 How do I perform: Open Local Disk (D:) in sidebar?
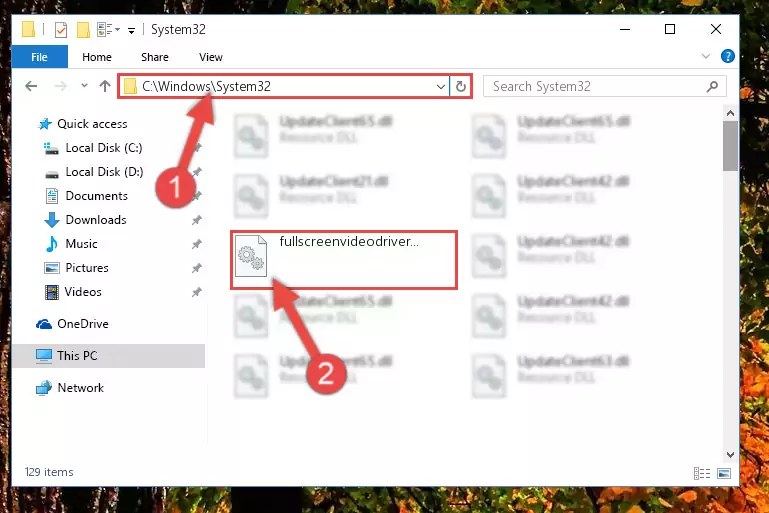[x=104, y=172]
